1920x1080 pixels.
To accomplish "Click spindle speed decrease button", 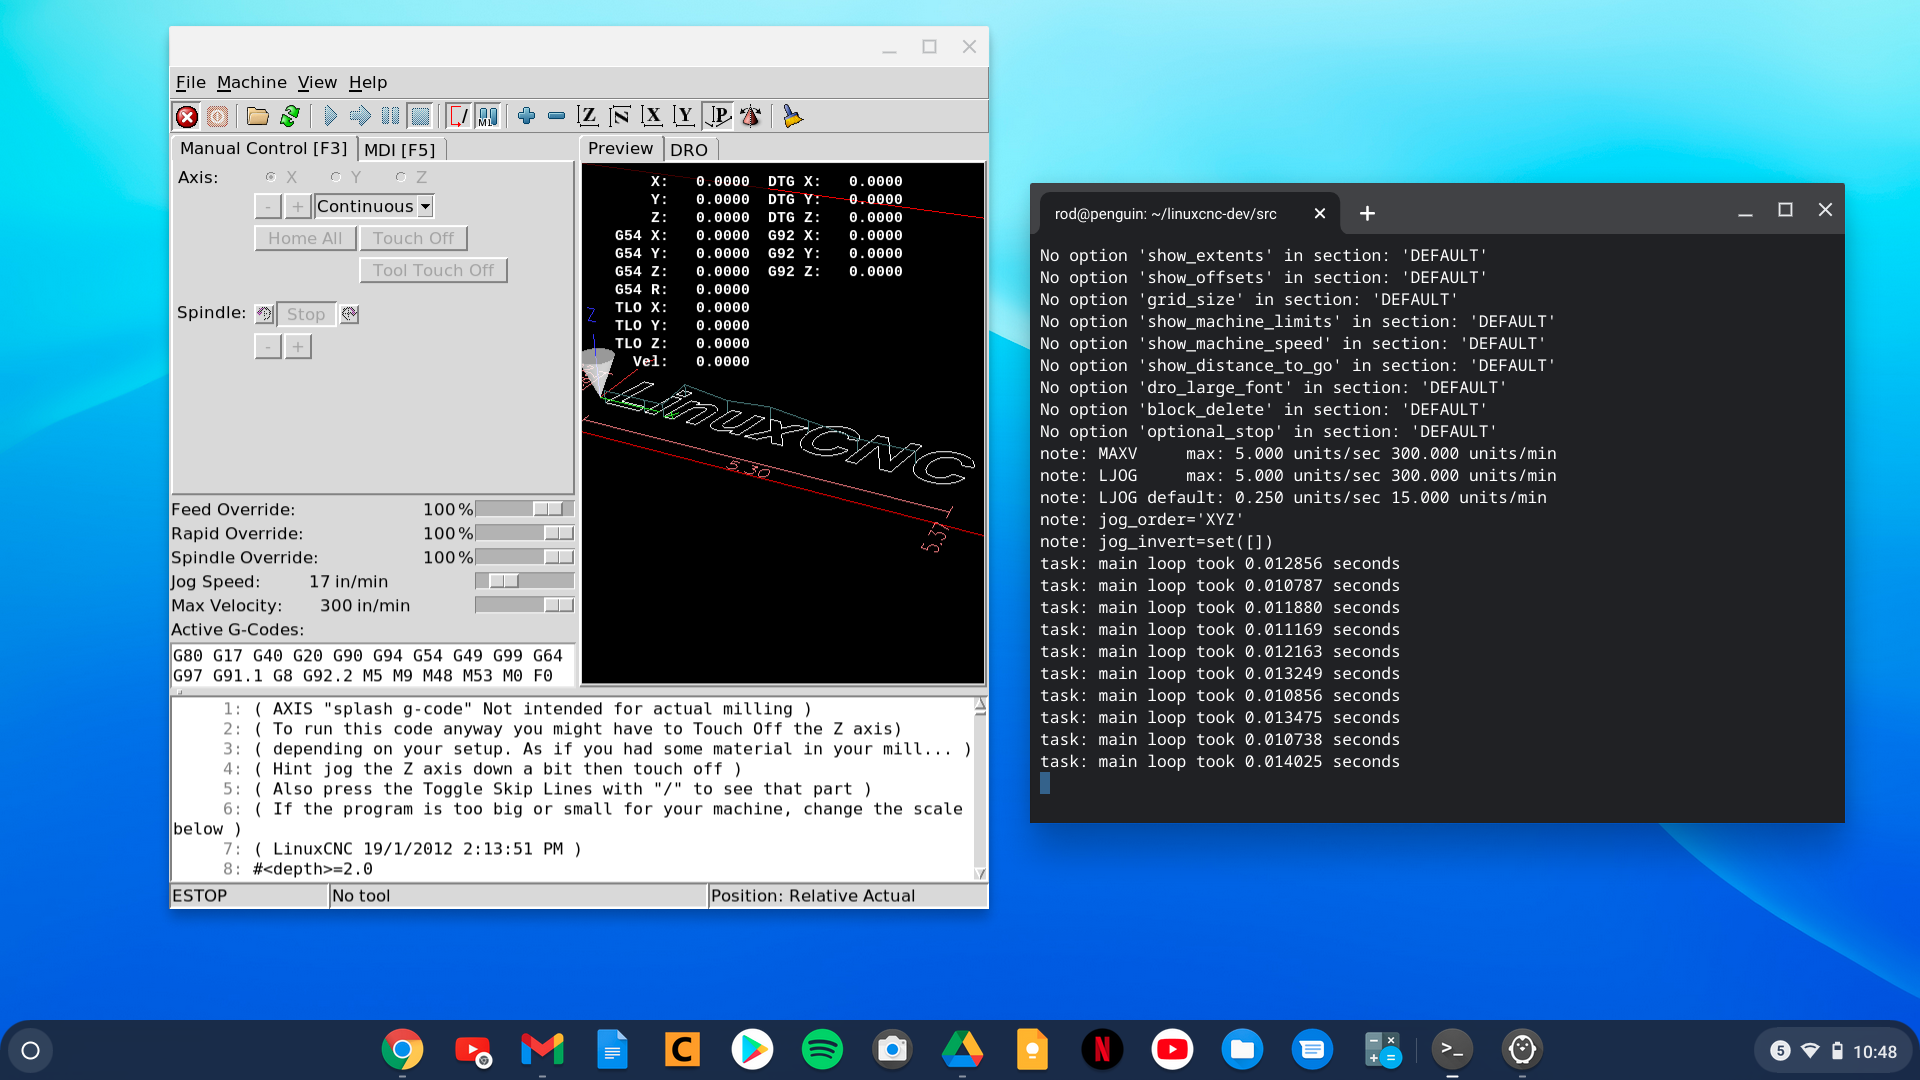I will 268,346.
